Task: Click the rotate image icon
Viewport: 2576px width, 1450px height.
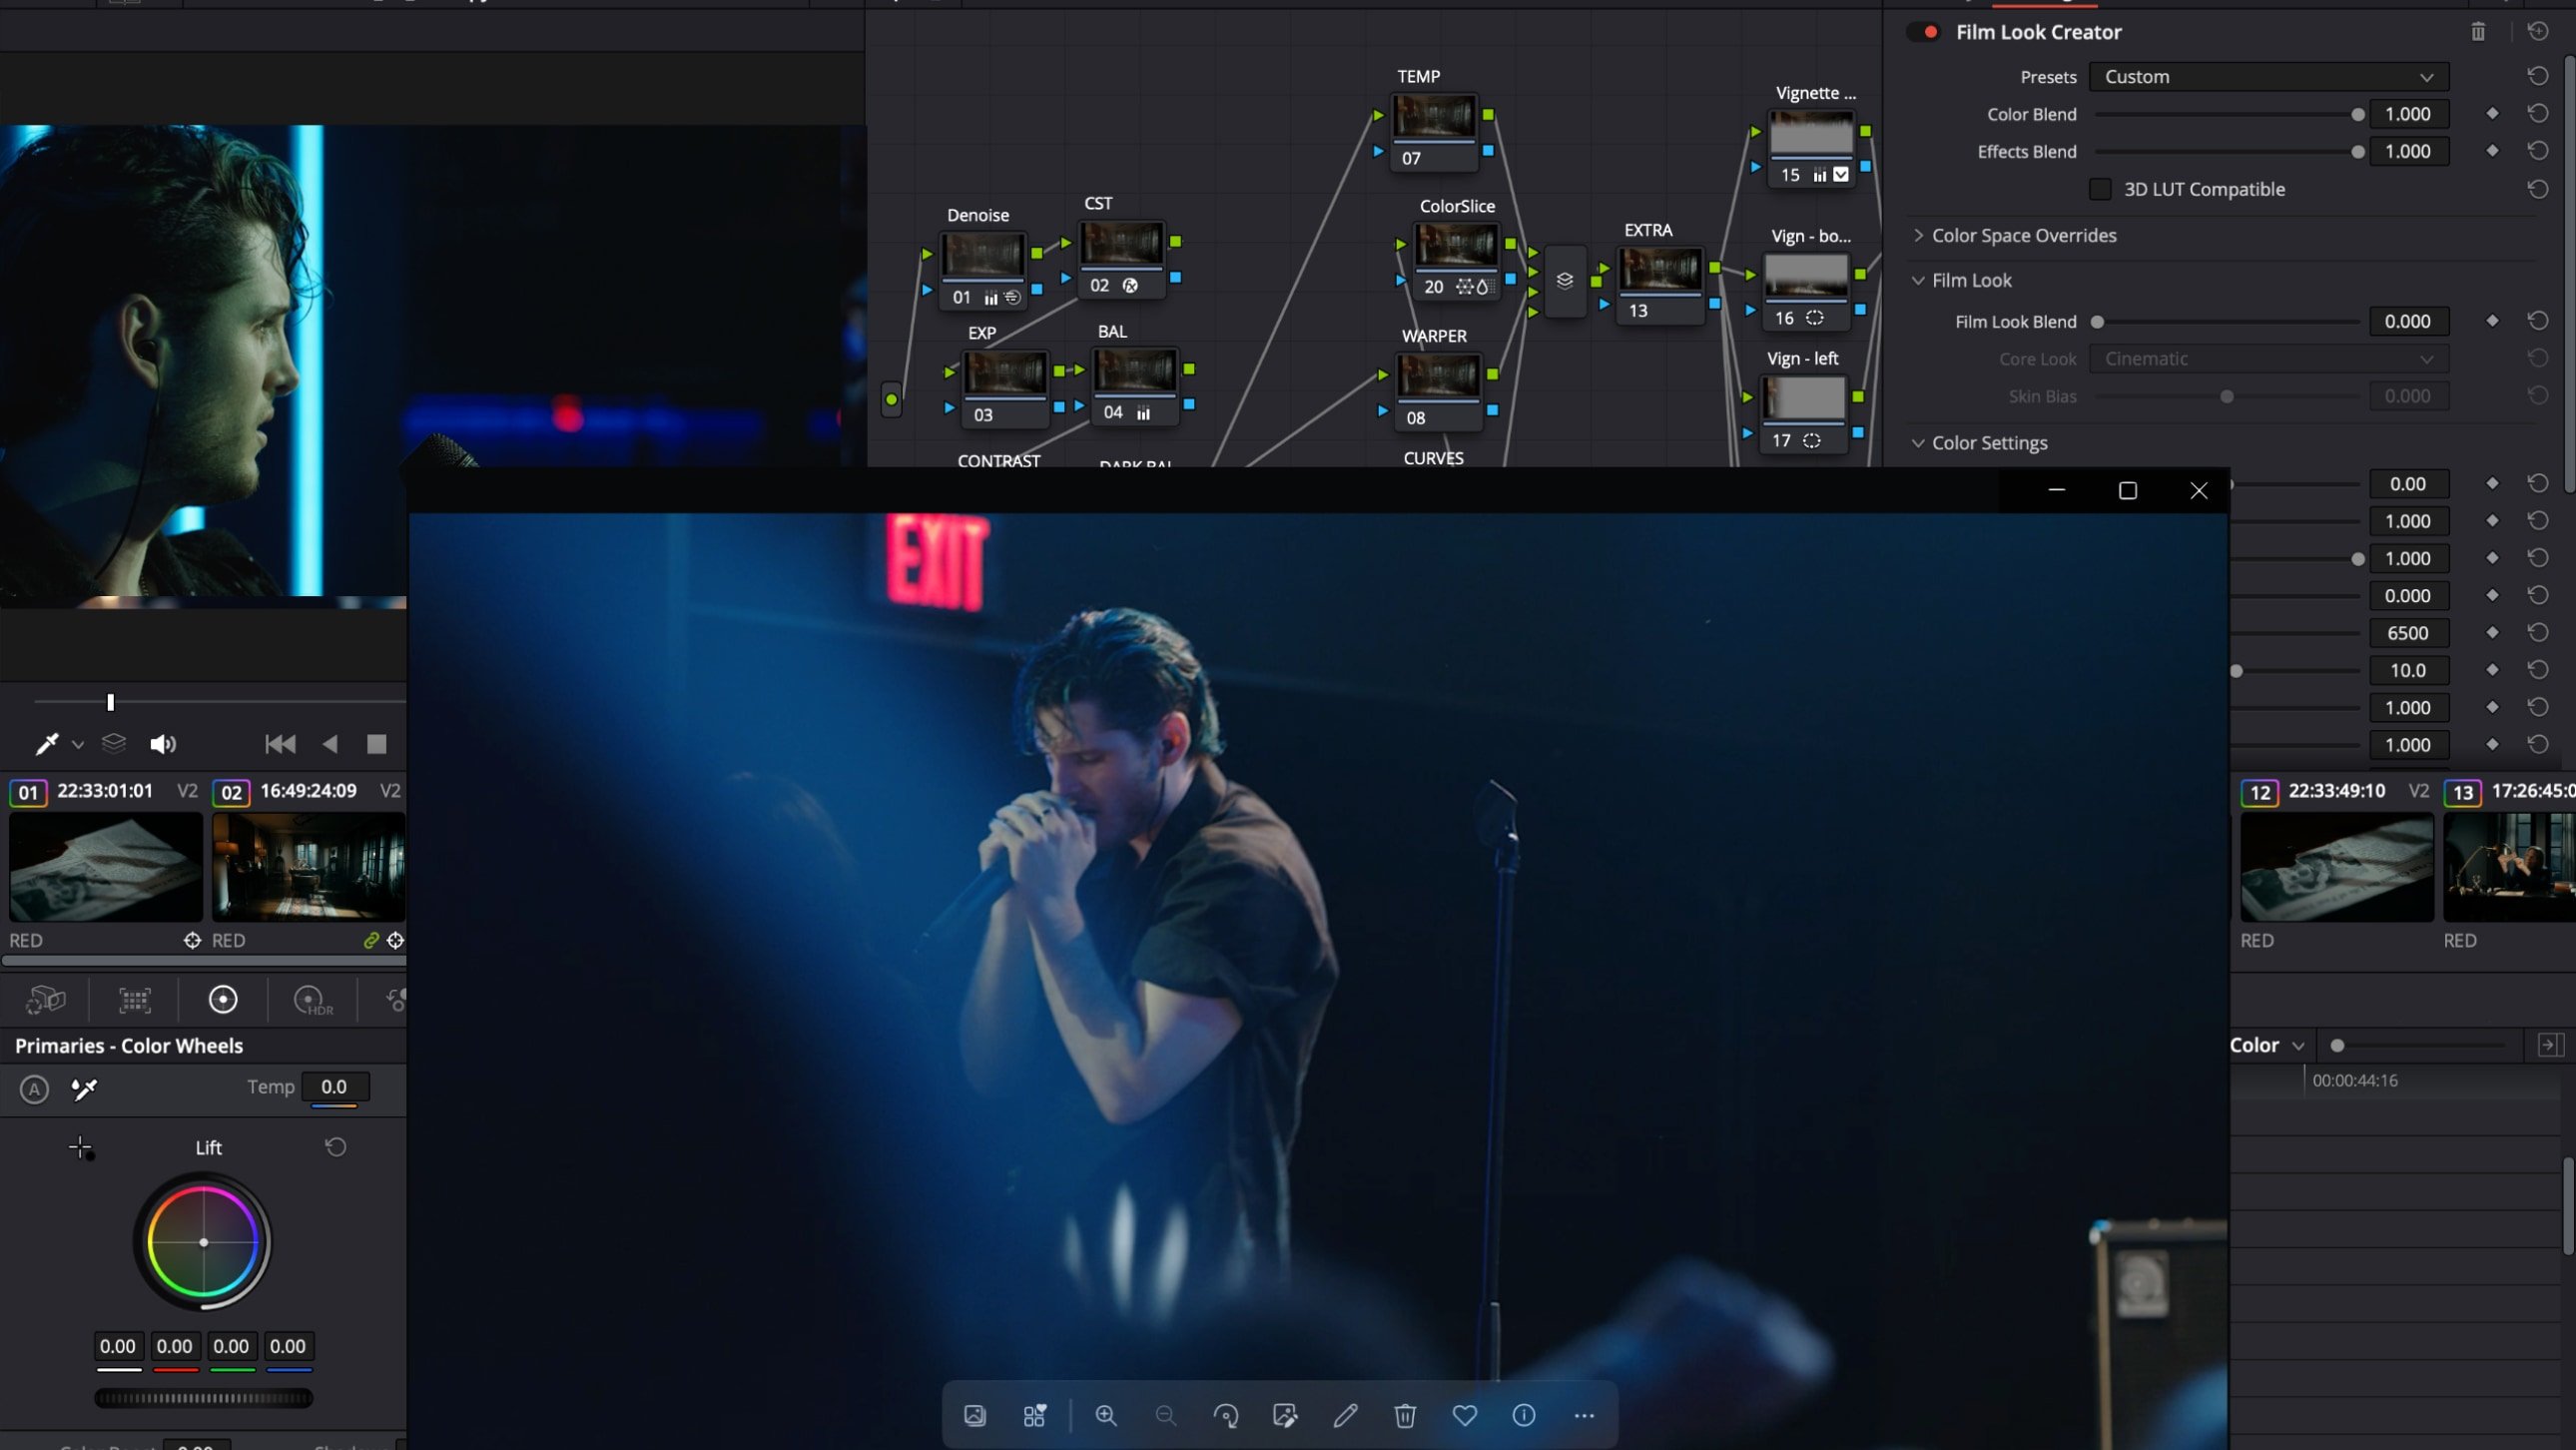Action: coord(1225,1415)
